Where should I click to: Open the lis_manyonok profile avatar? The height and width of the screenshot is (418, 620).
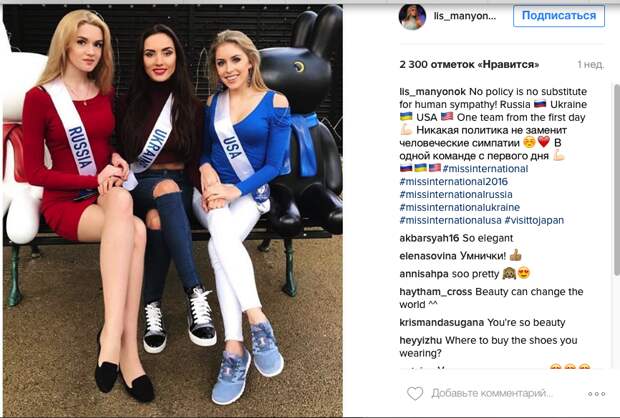coord(412,17)
